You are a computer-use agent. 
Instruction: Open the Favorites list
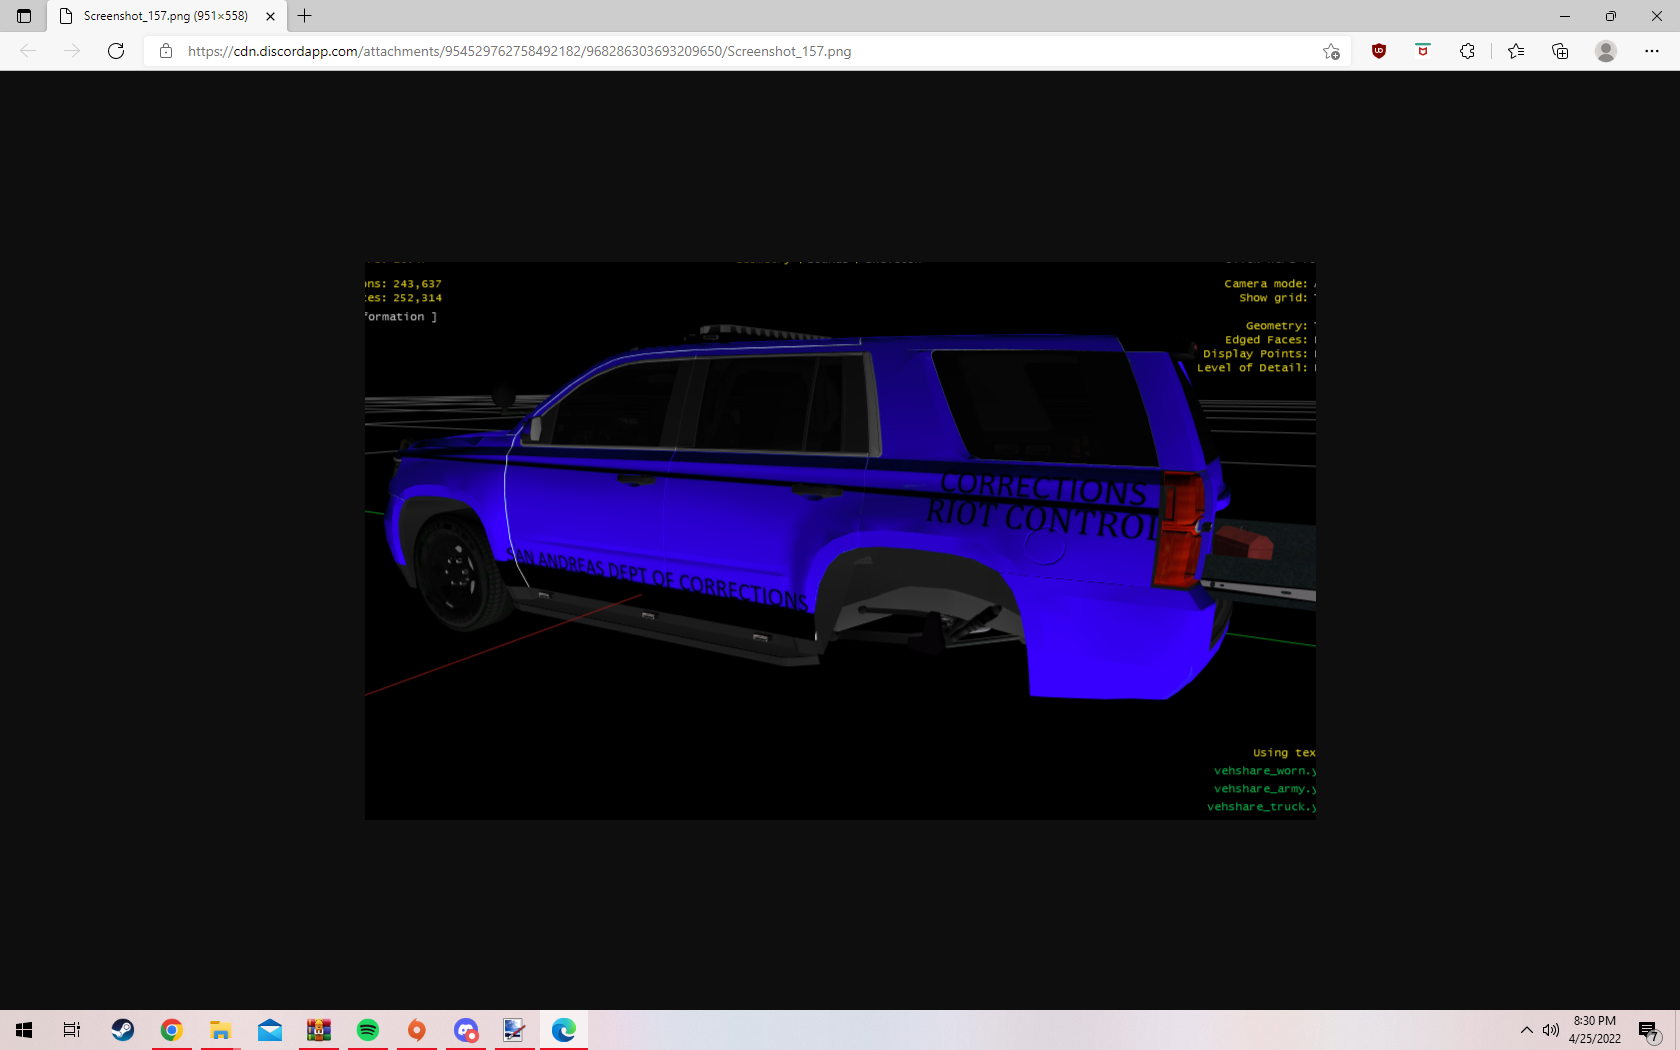coord(1516,51)
